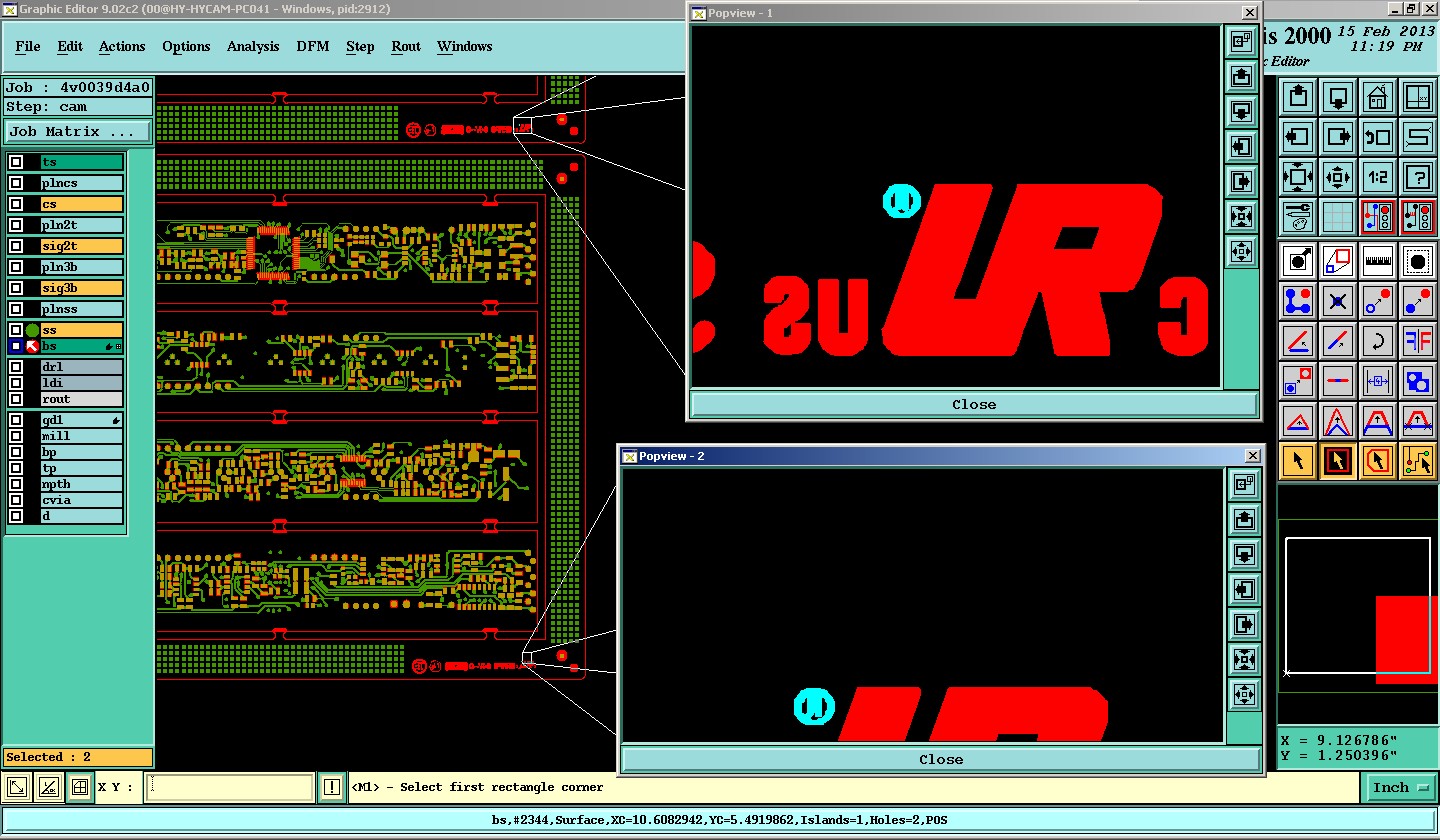The width and height of the screenshot is (1440, 840).
Task: Click the blue connected dots icon
Action: pos(1298,301)
